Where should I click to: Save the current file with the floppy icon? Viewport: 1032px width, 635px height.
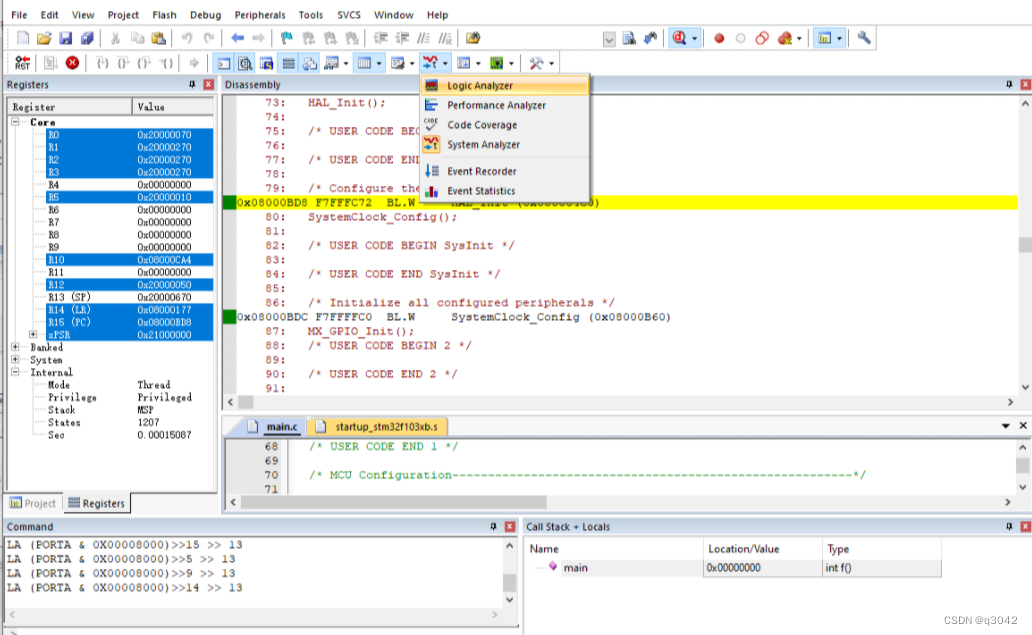(65, 38)
